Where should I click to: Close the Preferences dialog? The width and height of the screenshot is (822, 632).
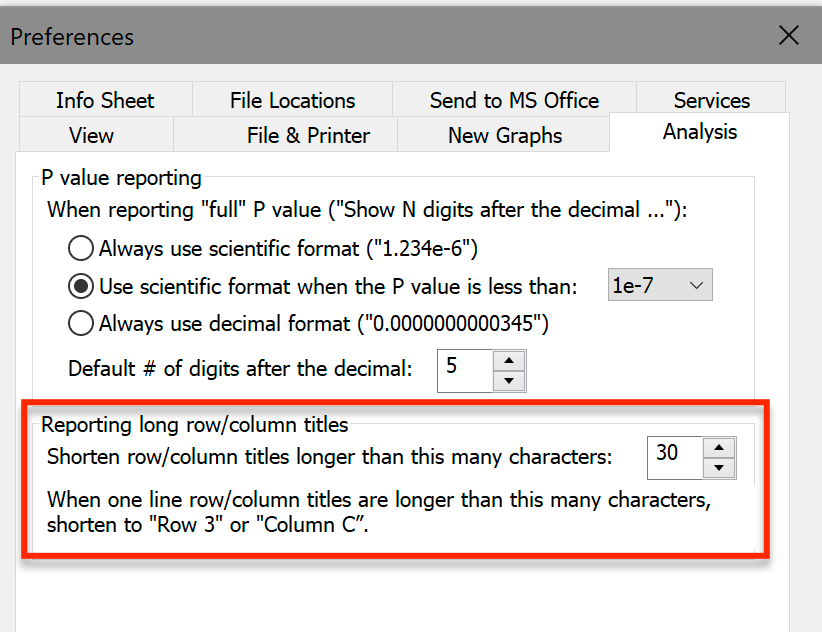click(789, 36)
